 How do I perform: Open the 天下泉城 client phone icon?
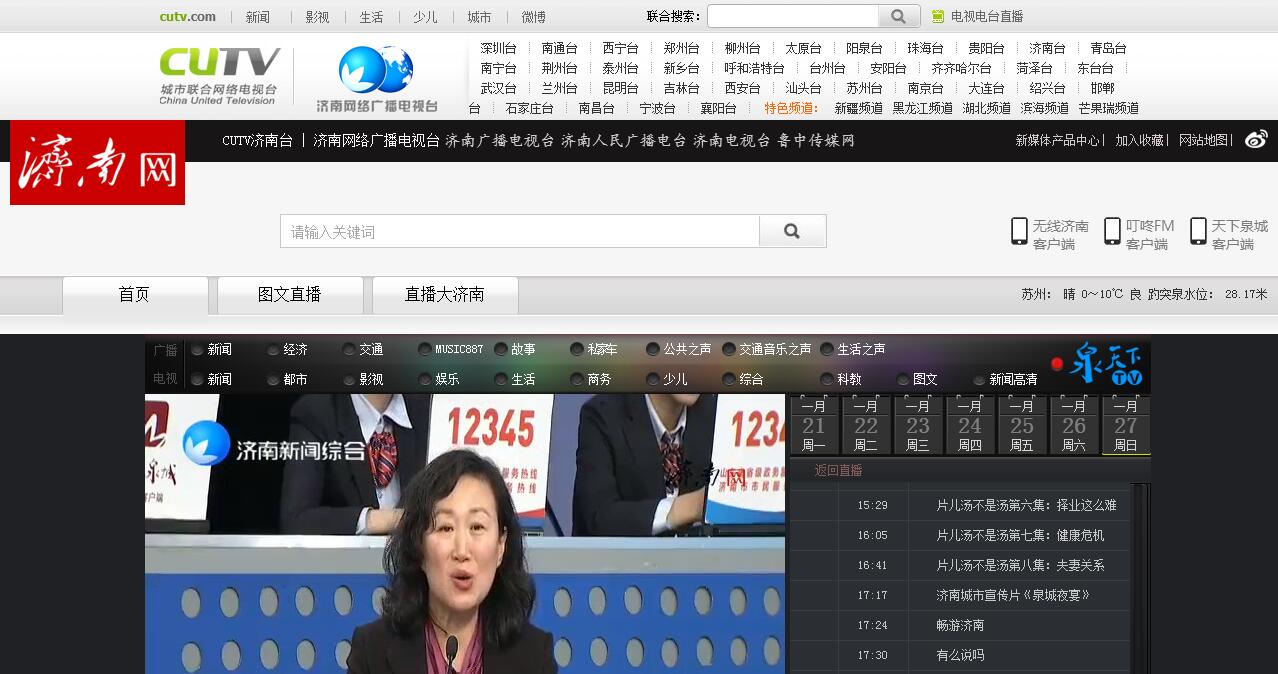click(1198, 232)
